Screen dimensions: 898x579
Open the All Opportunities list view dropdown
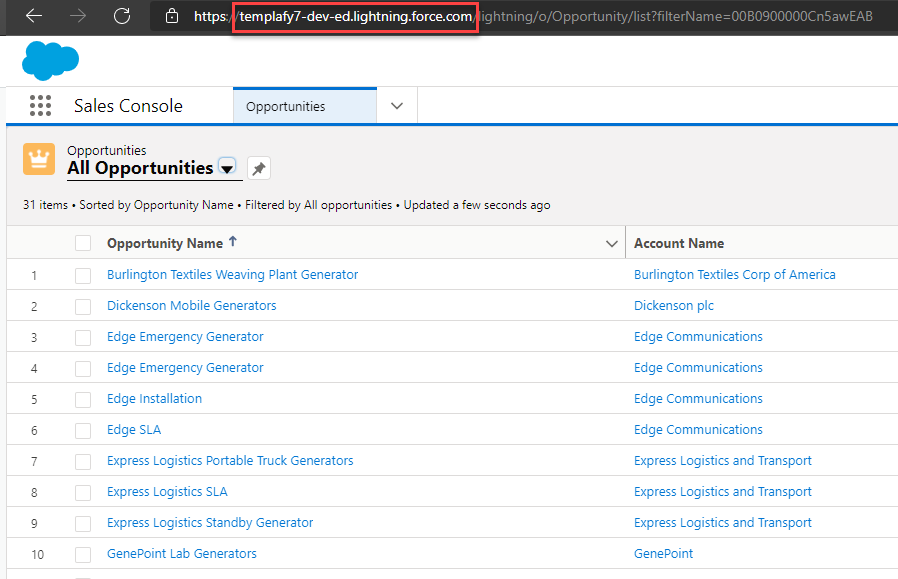pos(227,168)
